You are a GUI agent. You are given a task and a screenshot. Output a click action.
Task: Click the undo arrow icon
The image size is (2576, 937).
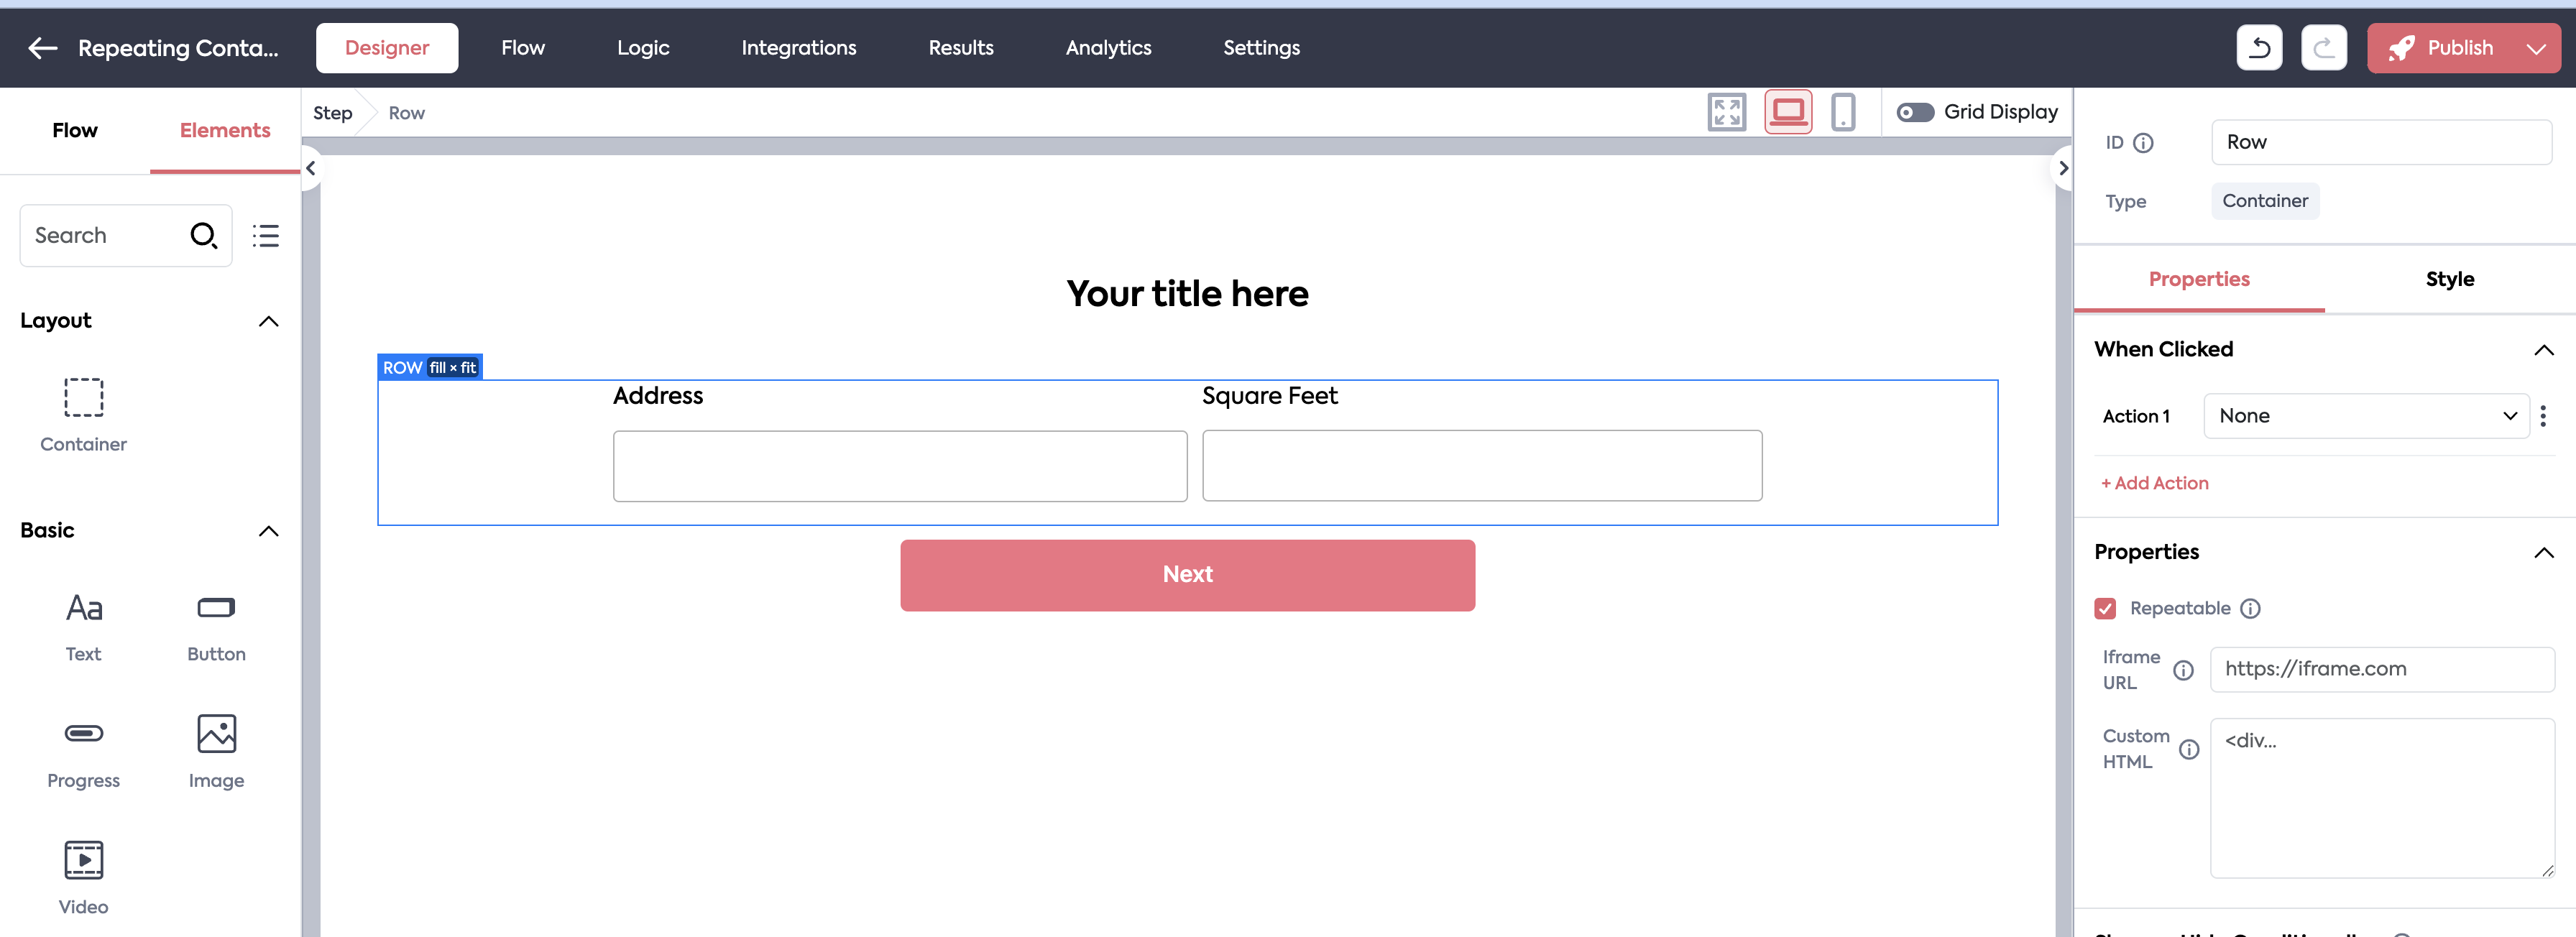[2258, 48]
